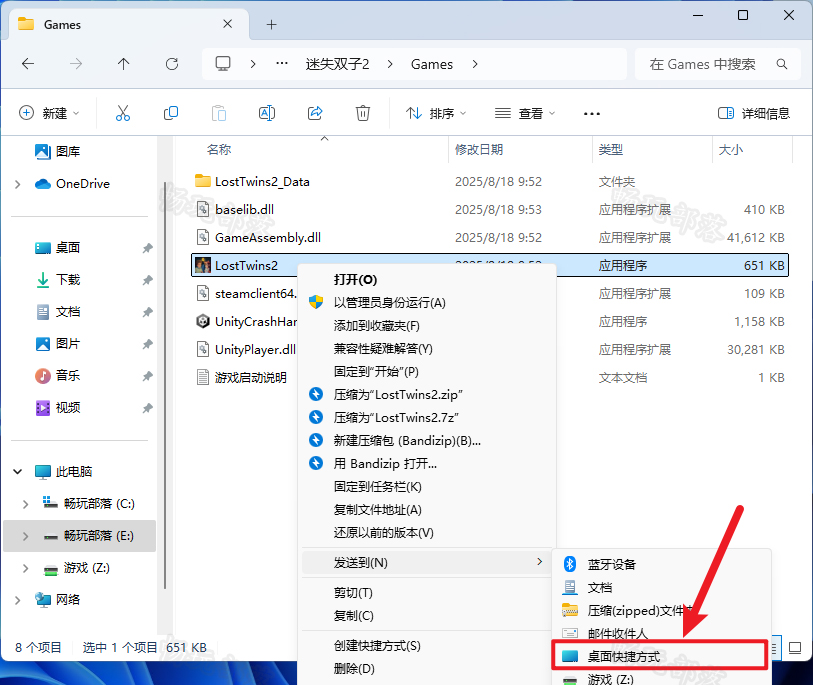Open the three-dots See more toolbar menu
813x685 pixels.
point(592,114)
